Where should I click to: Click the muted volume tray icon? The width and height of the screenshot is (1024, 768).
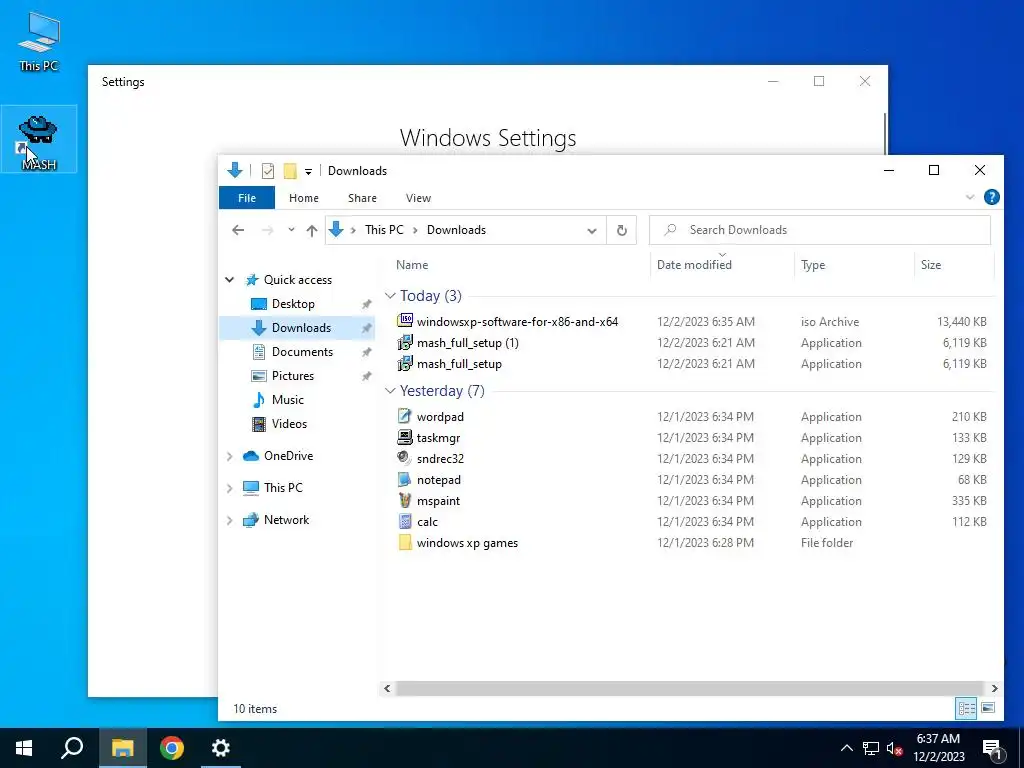point(895,748)
